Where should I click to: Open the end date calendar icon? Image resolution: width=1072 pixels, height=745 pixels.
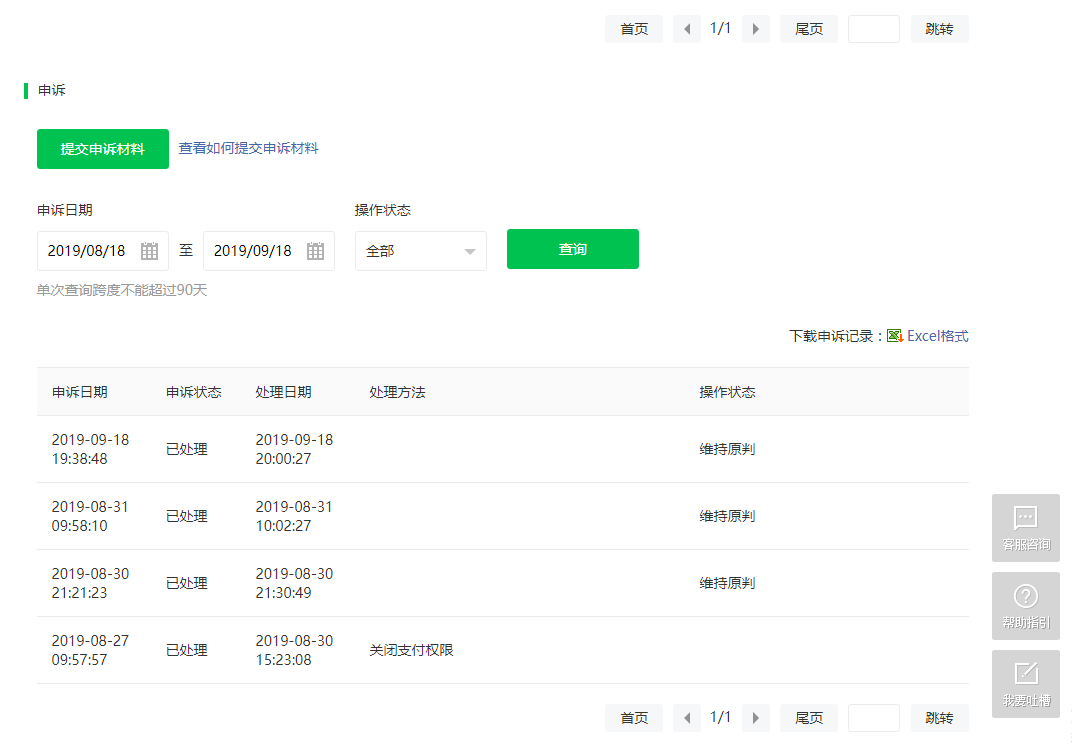pyautogui.click(x=315, y=251)
